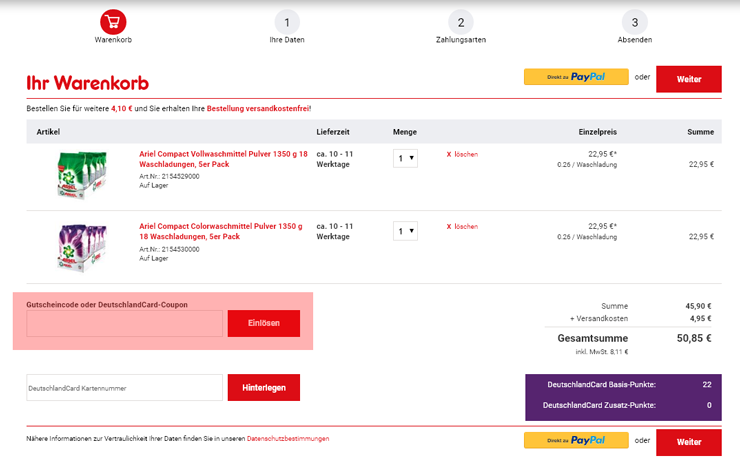Delete Vollwaschmittel item with löschen link
This screenshot has width=740, height=466.
tap(462, 154)
